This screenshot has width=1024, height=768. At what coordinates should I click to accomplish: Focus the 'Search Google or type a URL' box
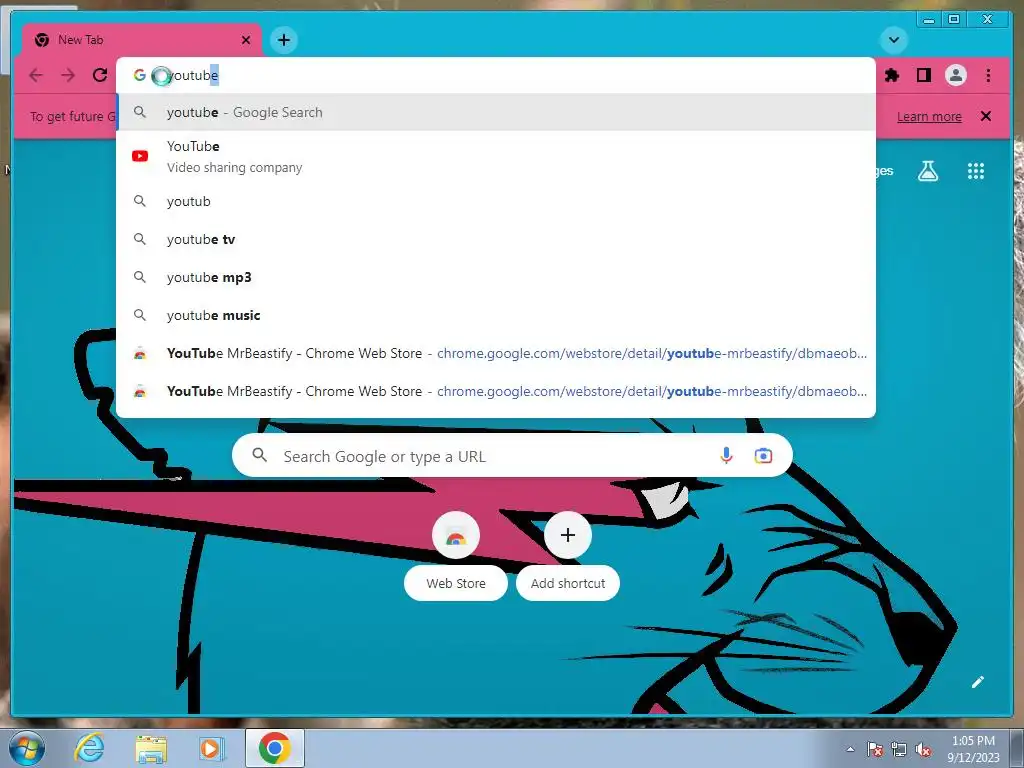pyautogui.click(x=512, y=456)
